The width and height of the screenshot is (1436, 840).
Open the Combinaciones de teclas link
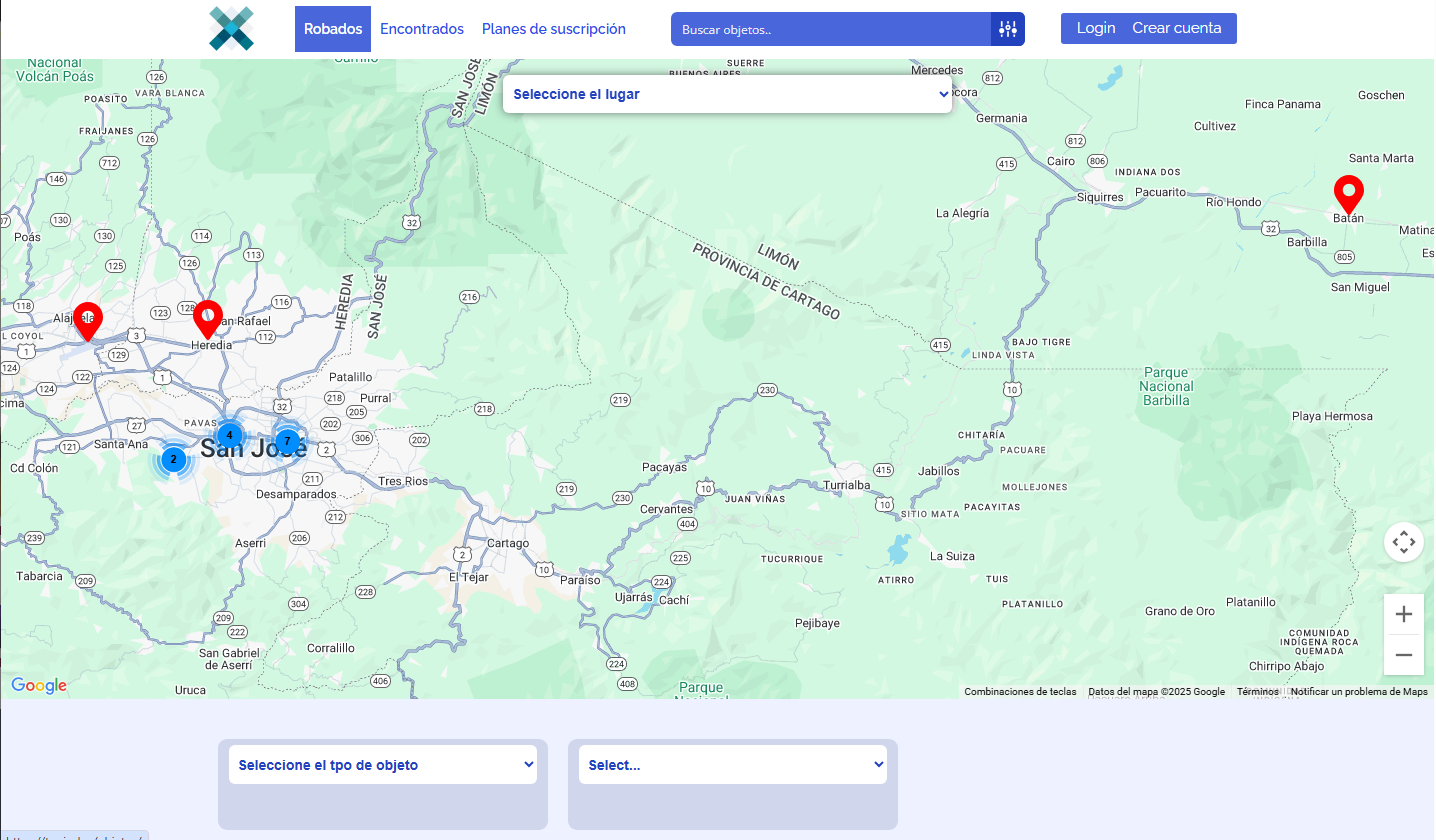pos(1020,691)
